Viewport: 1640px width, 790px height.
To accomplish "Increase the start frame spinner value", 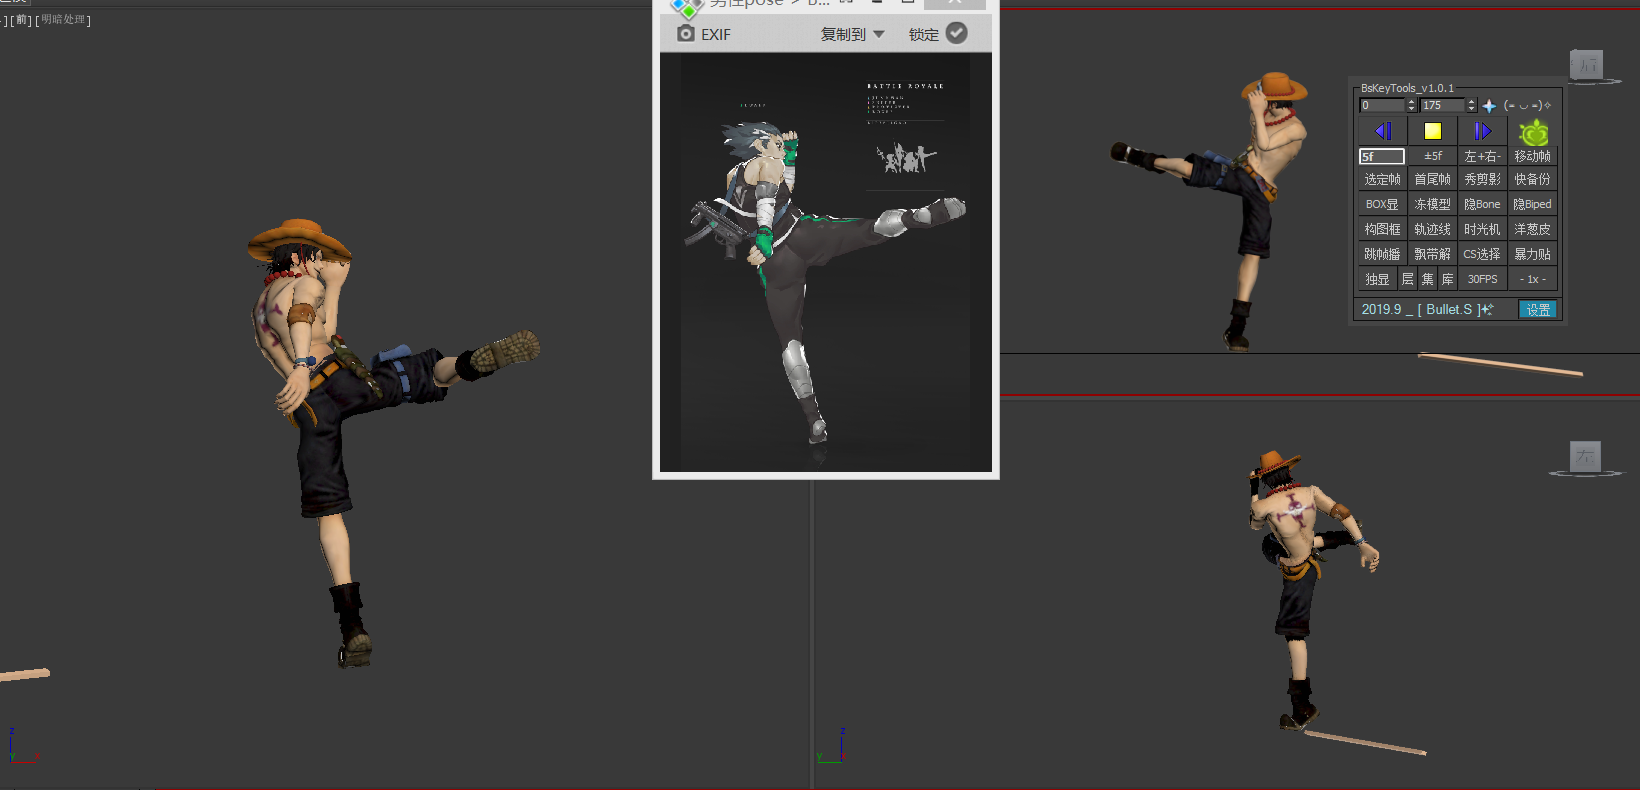I will pyautogui.click(x=1411, y=102).
